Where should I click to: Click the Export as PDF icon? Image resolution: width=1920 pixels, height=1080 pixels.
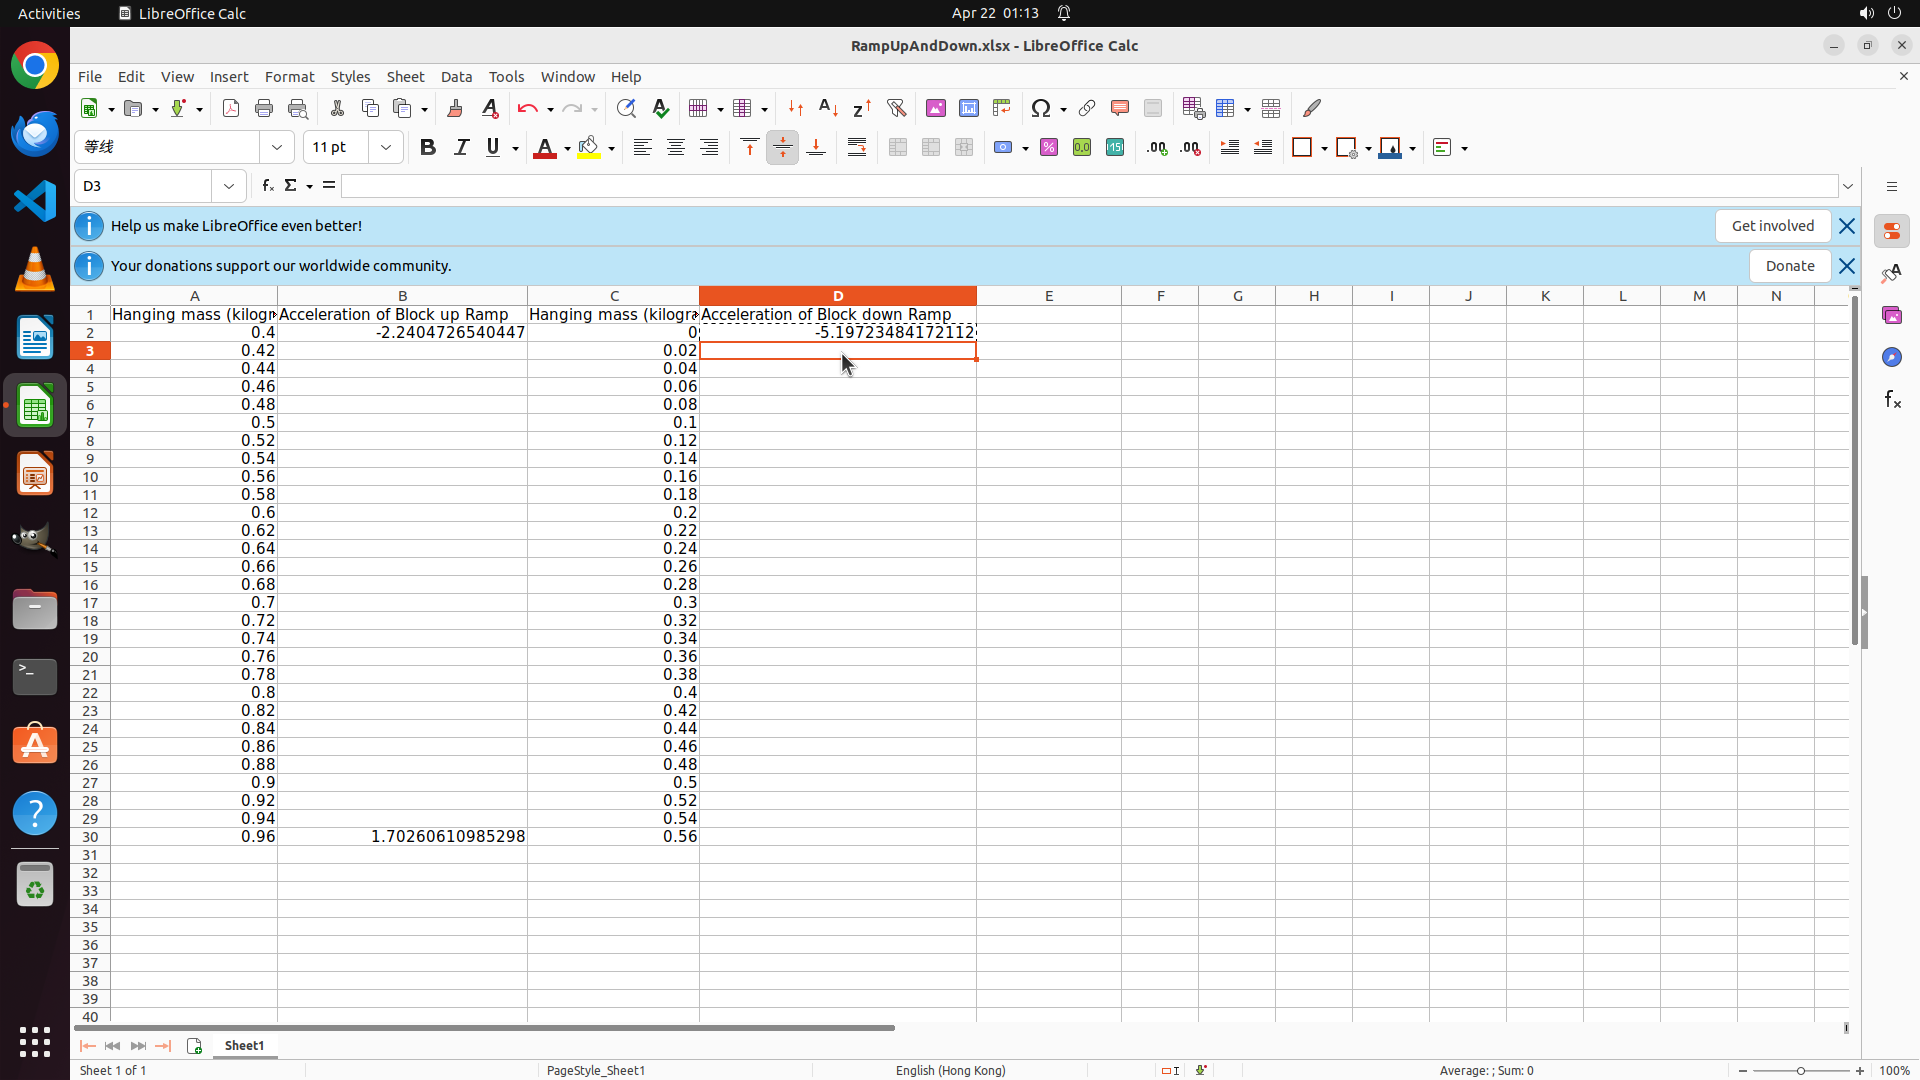[x=231, y=109]
